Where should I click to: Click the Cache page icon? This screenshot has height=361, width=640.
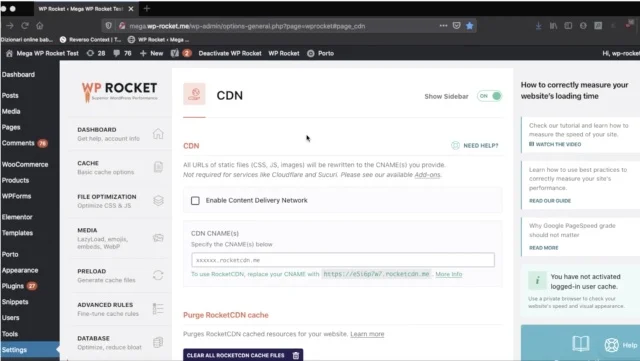tap(158, 167)
